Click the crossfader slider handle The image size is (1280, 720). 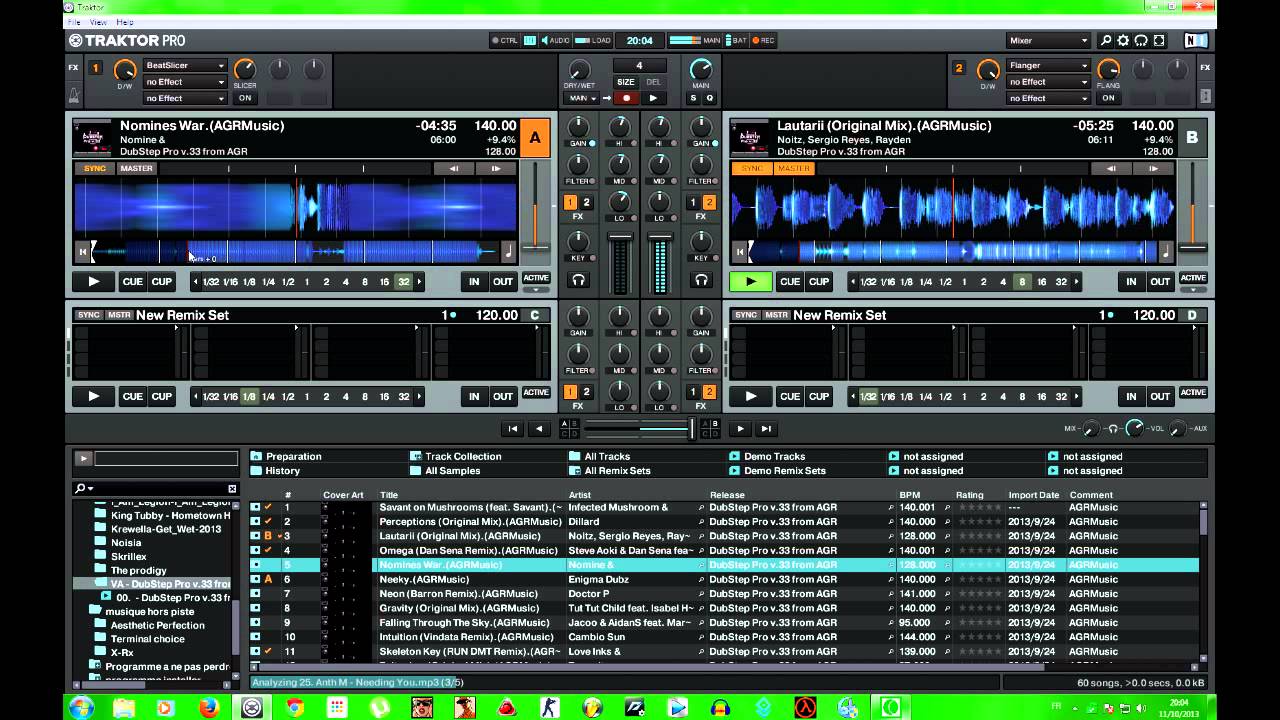(692, 429)
